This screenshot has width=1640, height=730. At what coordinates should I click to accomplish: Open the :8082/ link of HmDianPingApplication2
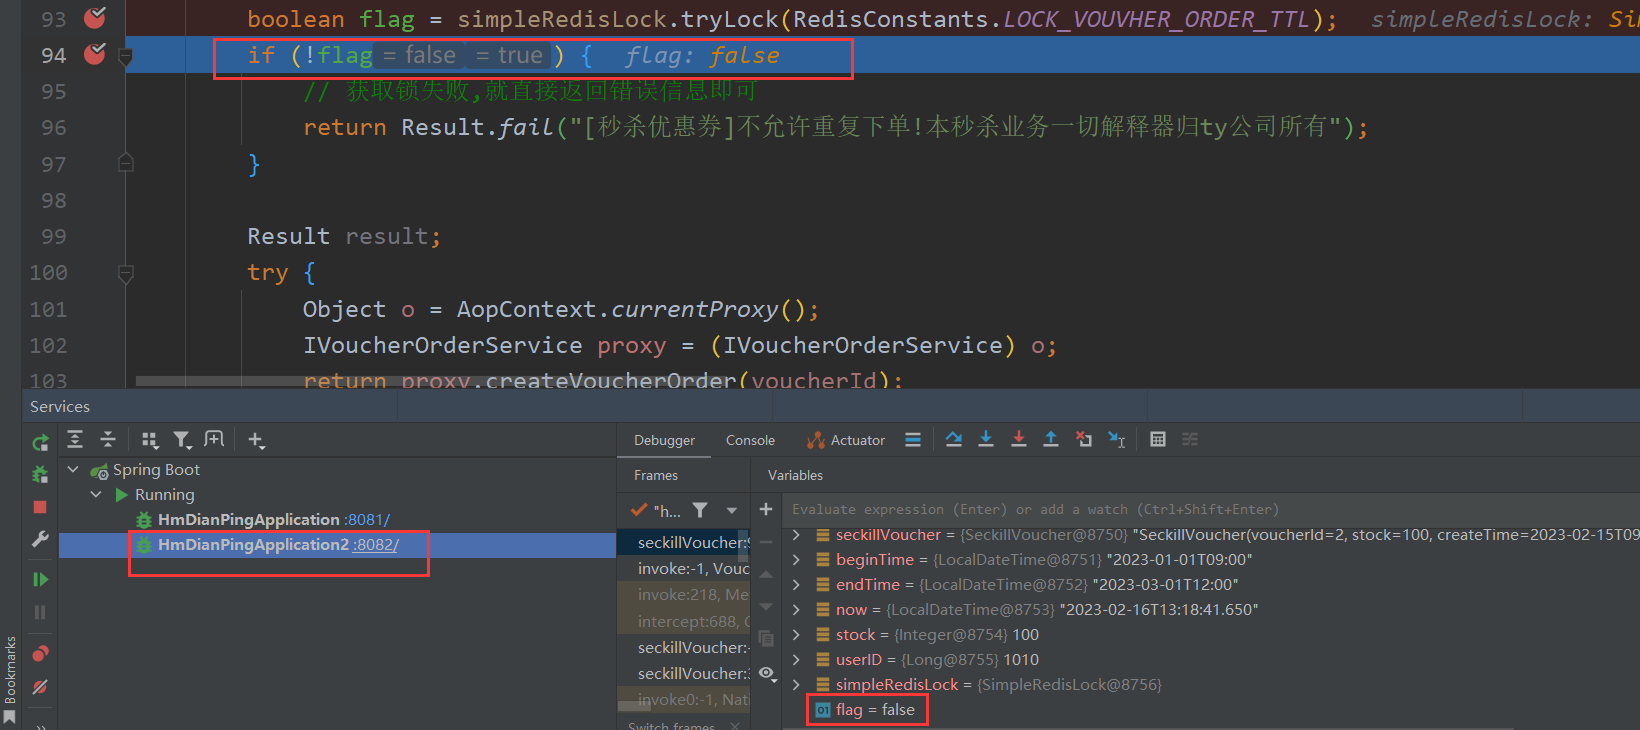click(x=376, y=544)
